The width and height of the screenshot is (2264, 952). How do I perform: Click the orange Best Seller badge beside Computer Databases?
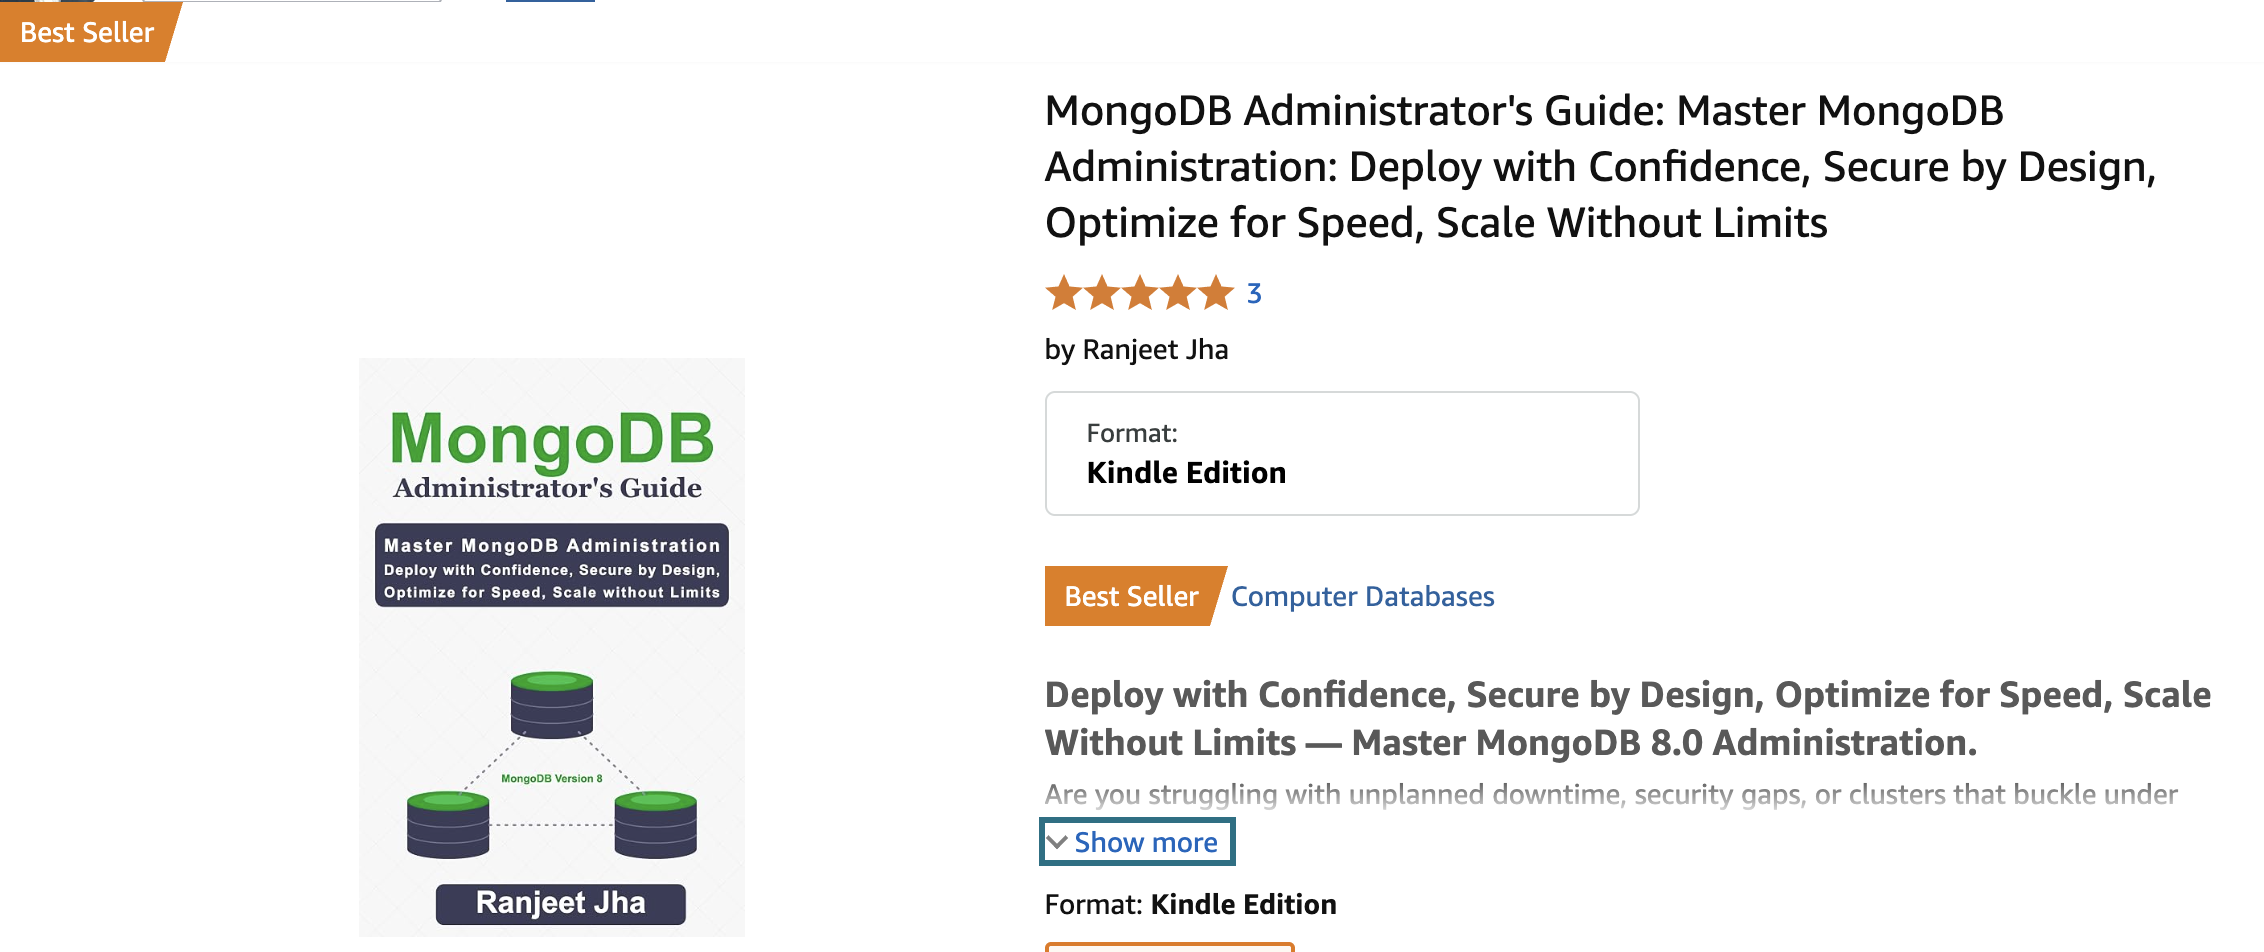click(1133, 596)
